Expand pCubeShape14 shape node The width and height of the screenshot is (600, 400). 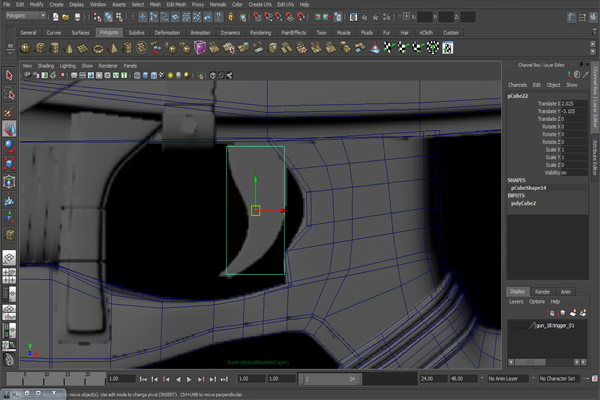528,188
